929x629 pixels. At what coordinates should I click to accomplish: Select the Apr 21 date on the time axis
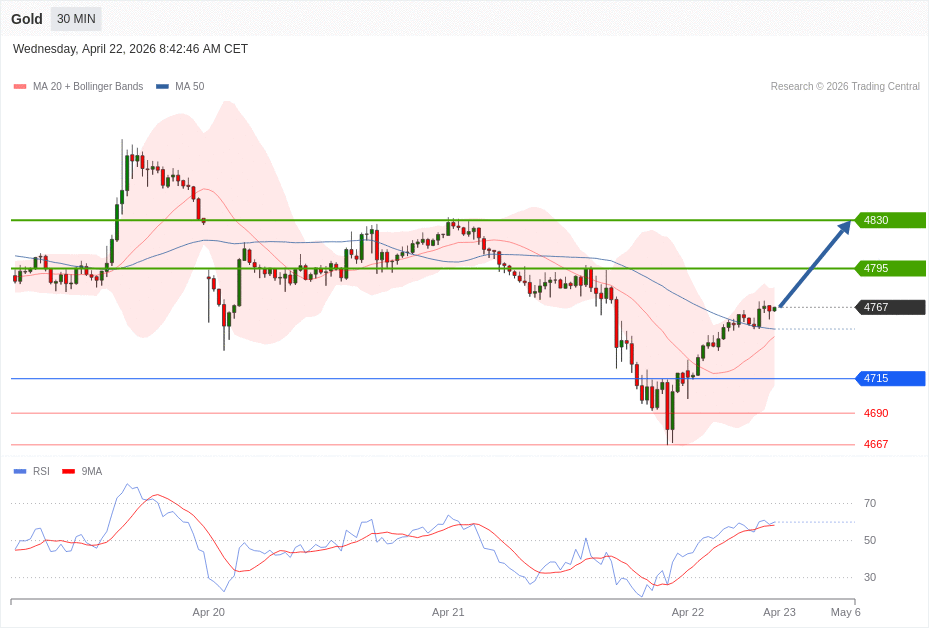tap(448, 612)
